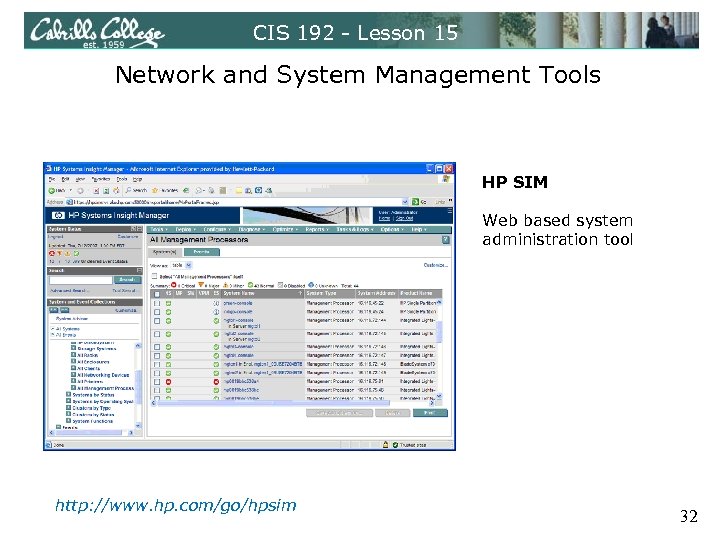720x540 pixels.
Task: Click the normal green status legend icon
Action: (76, 253)
